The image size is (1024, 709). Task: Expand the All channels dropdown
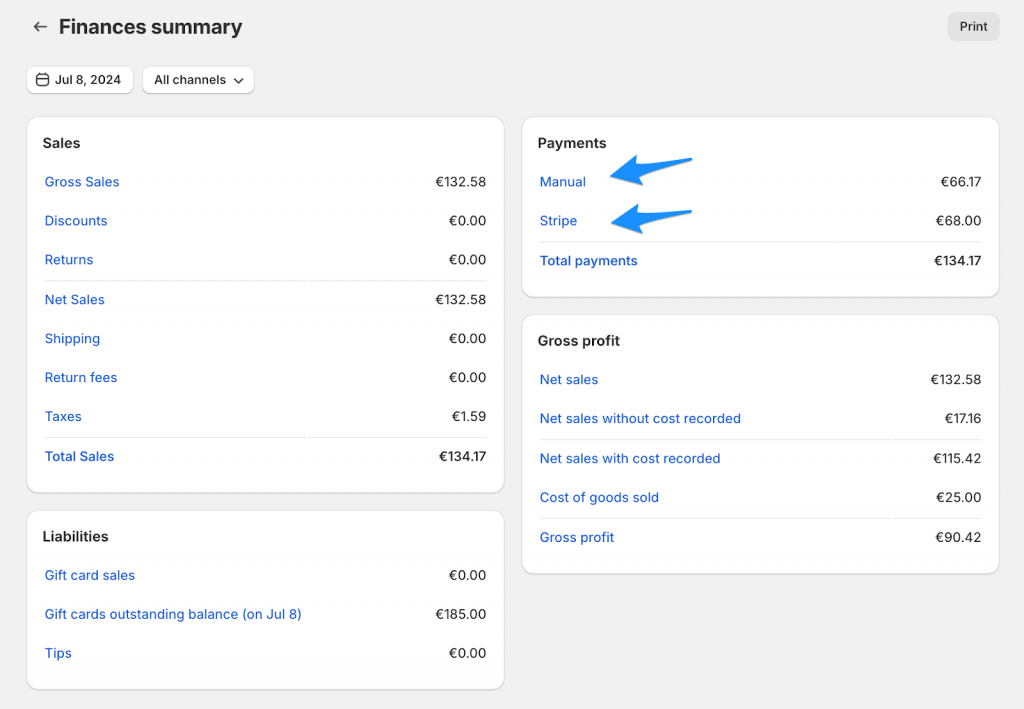[198, 80]
